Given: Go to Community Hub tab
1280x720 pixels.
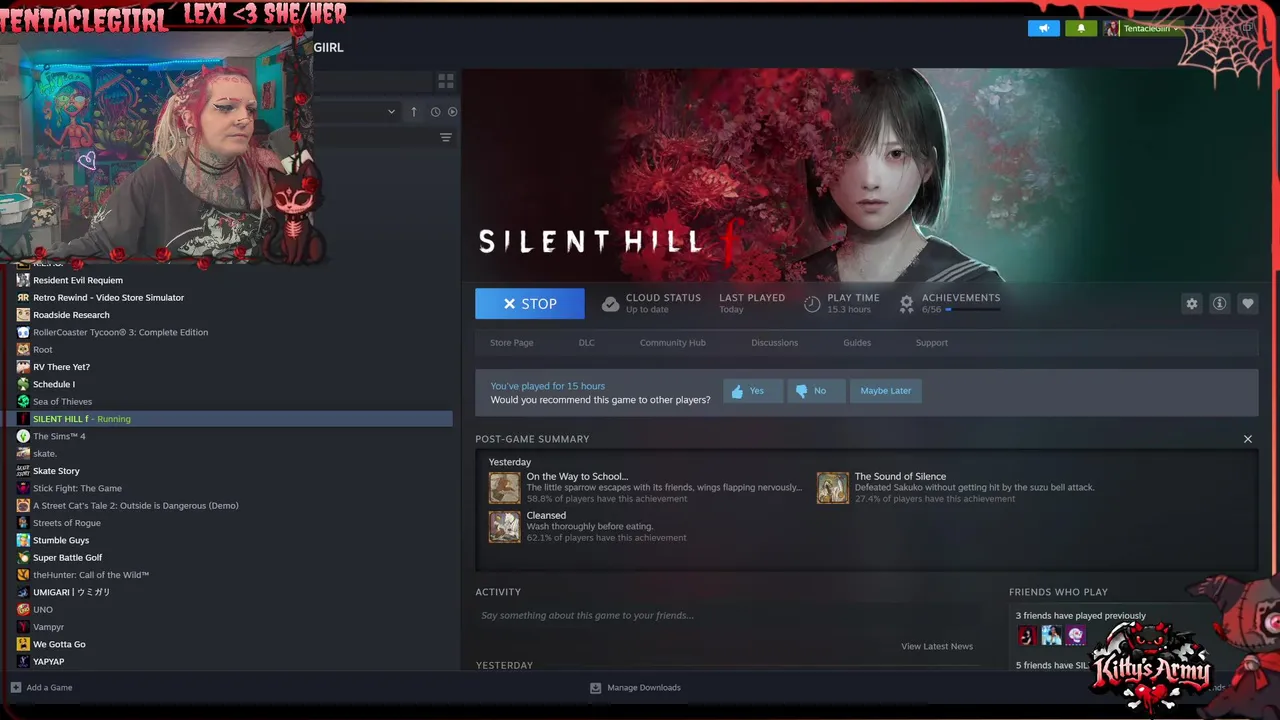Looking at the screenshot, I should point(672,343).
